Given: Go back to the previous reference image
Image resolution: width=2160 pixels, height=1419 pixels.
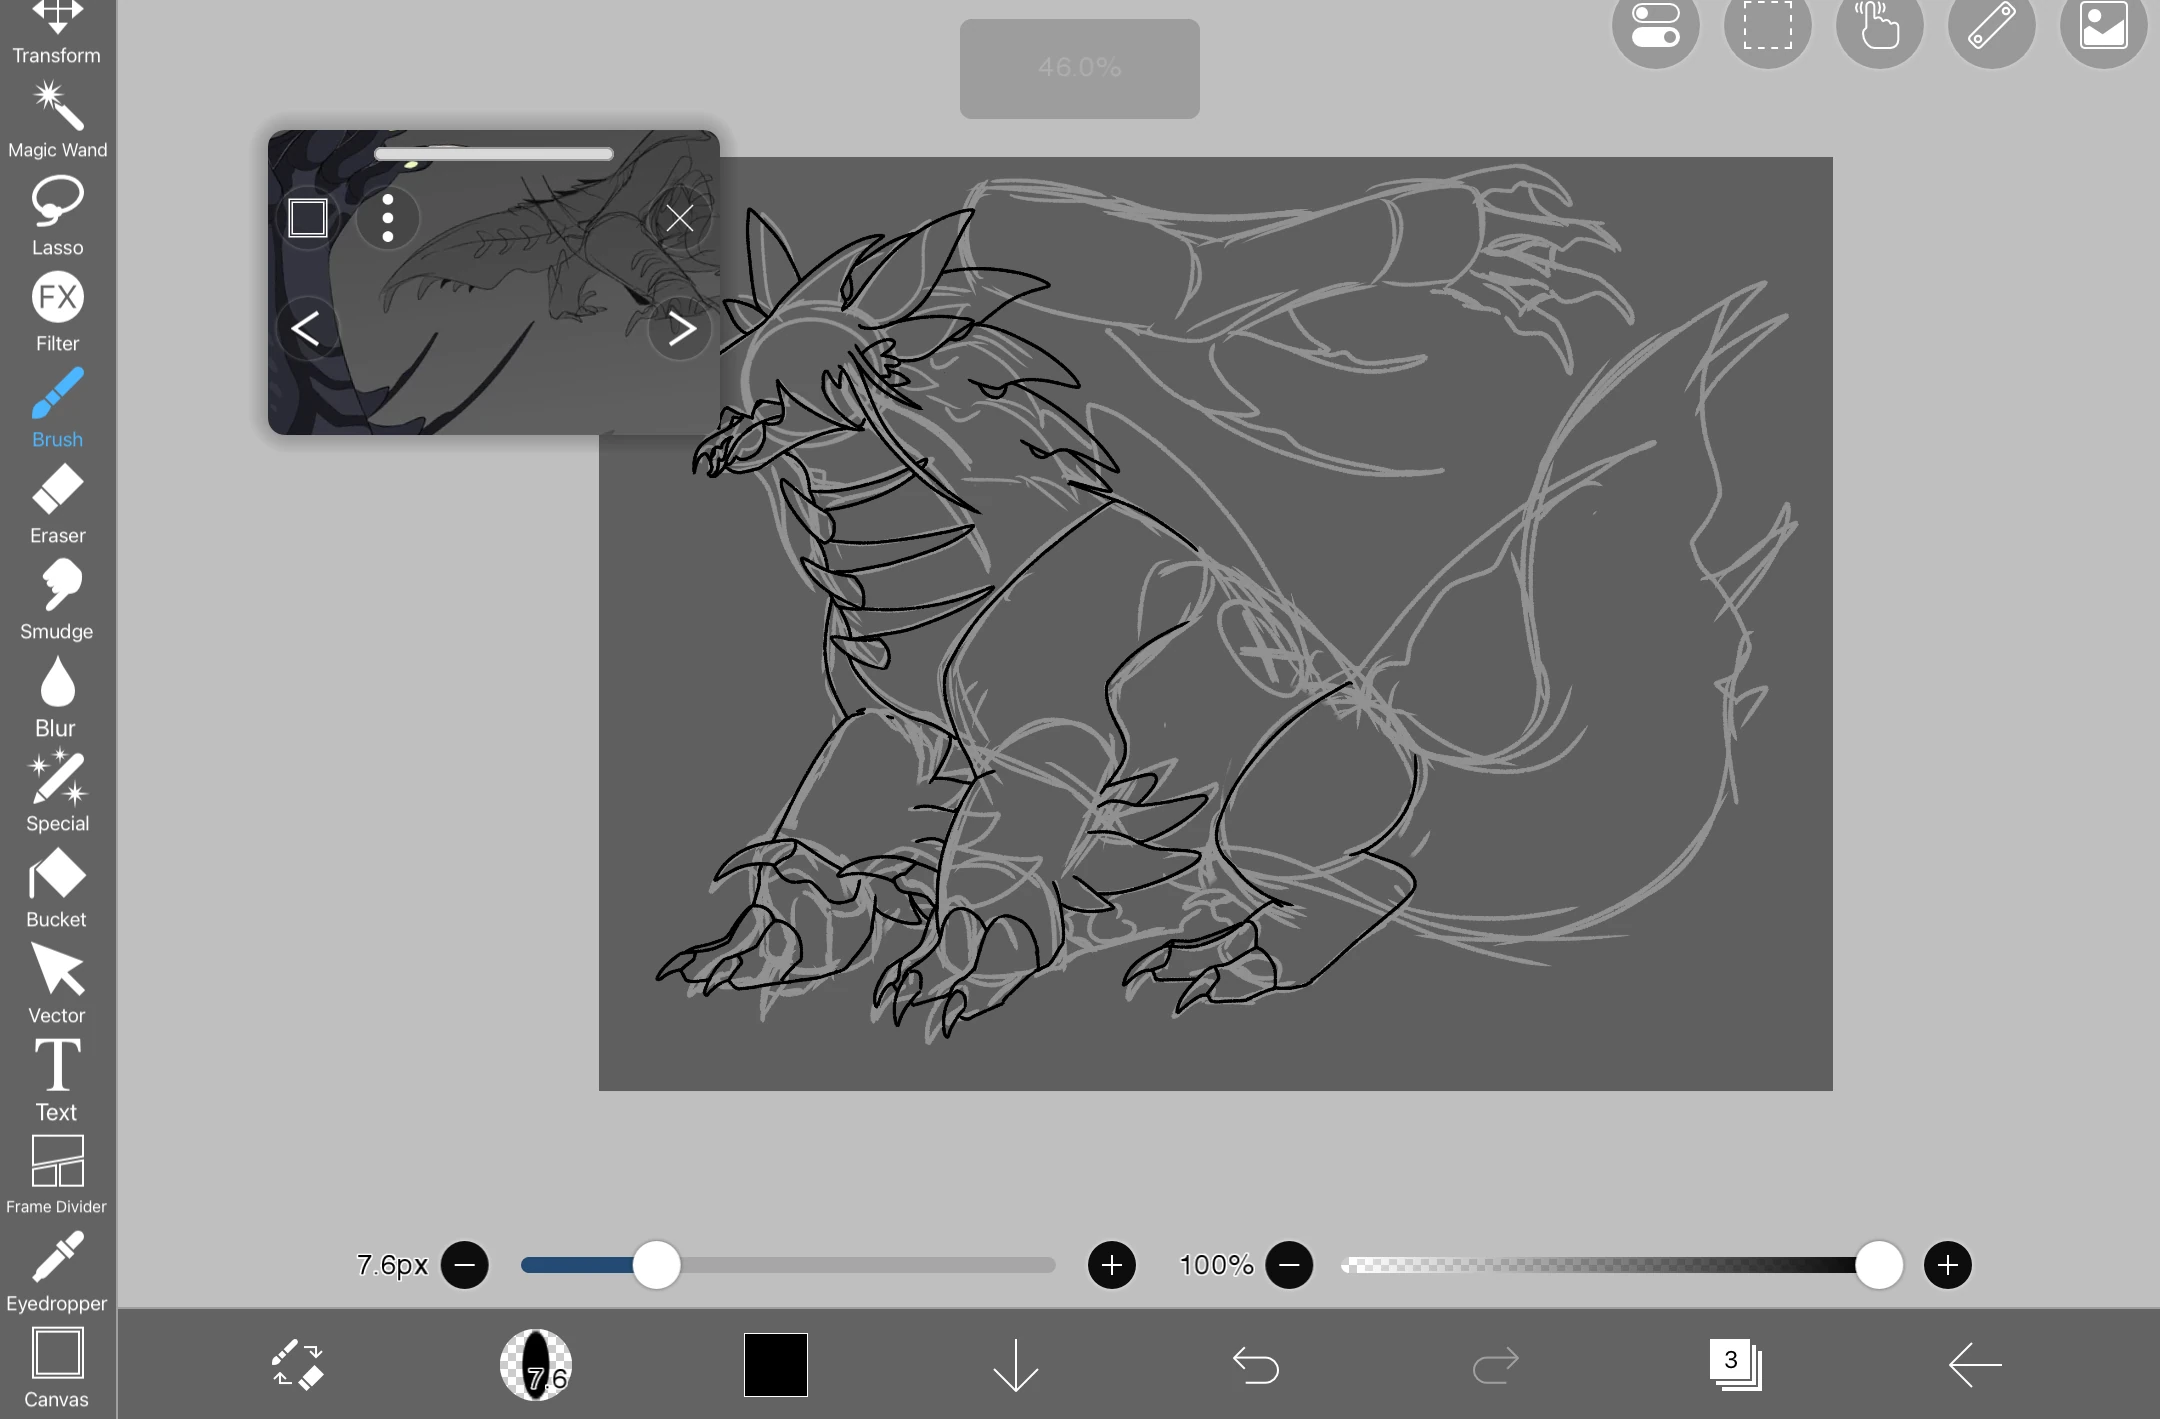Looking at the screenshot, I should (x=307, y=328).
